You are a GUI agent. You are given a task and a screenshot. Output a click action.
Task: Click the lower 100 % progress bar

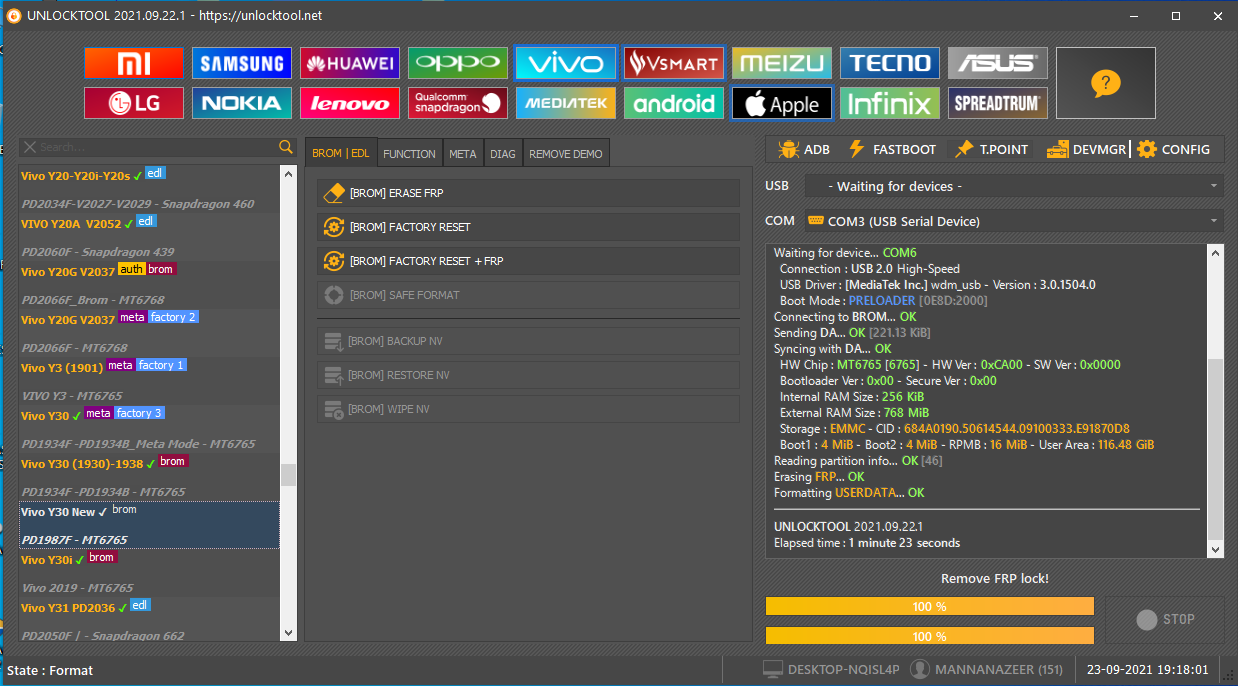(930, 635)
